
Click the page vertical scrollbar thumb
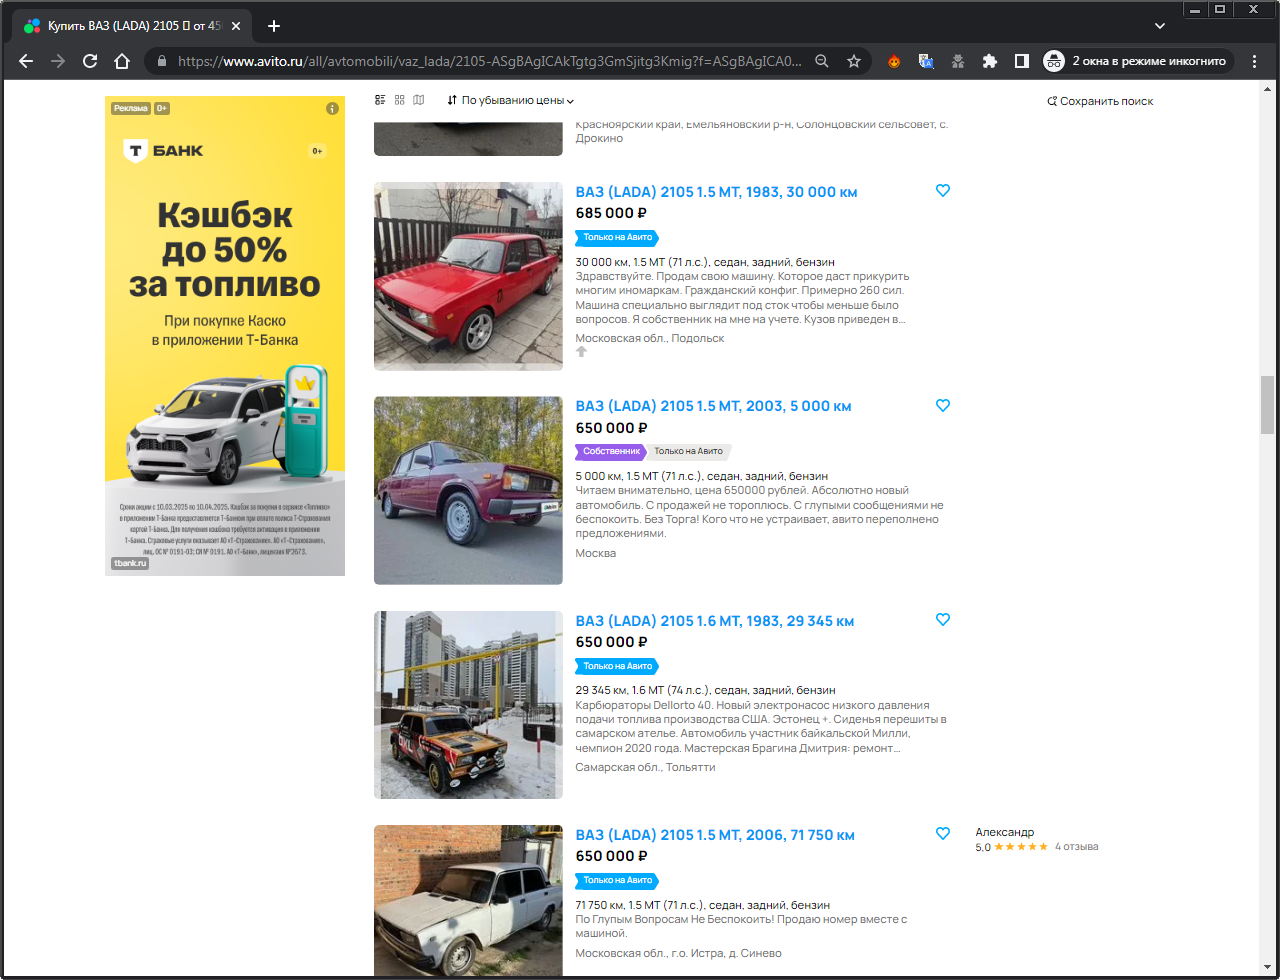(1267, 405)
